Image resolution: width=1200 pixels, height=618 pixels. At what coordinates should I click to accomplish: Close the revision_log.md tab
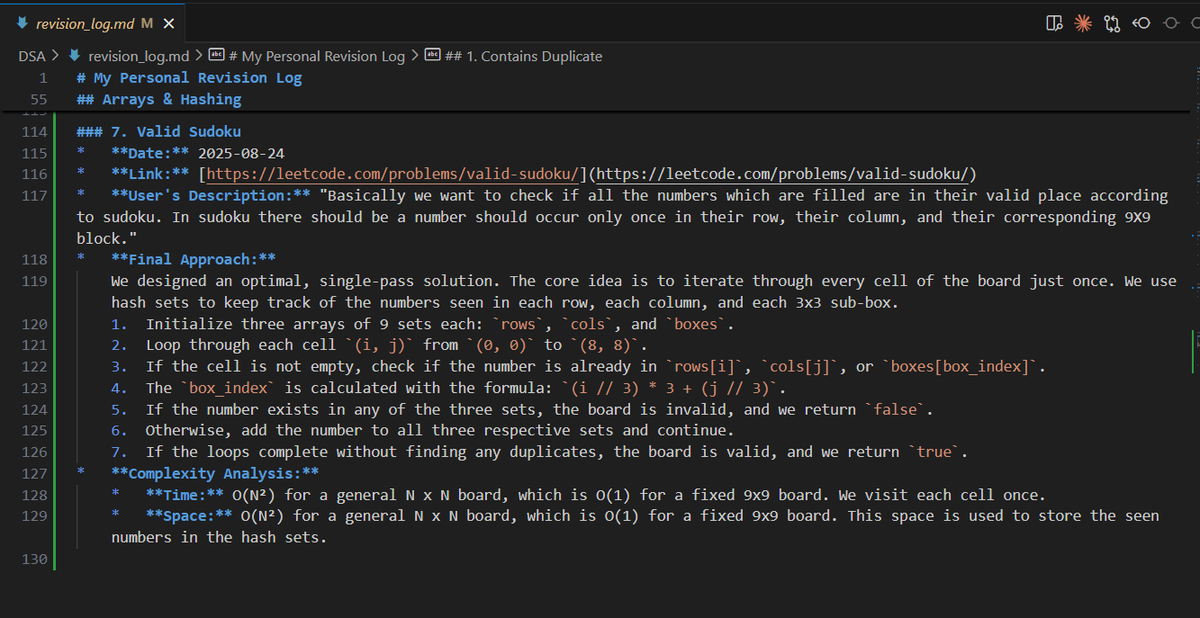[x=168, y=23]
